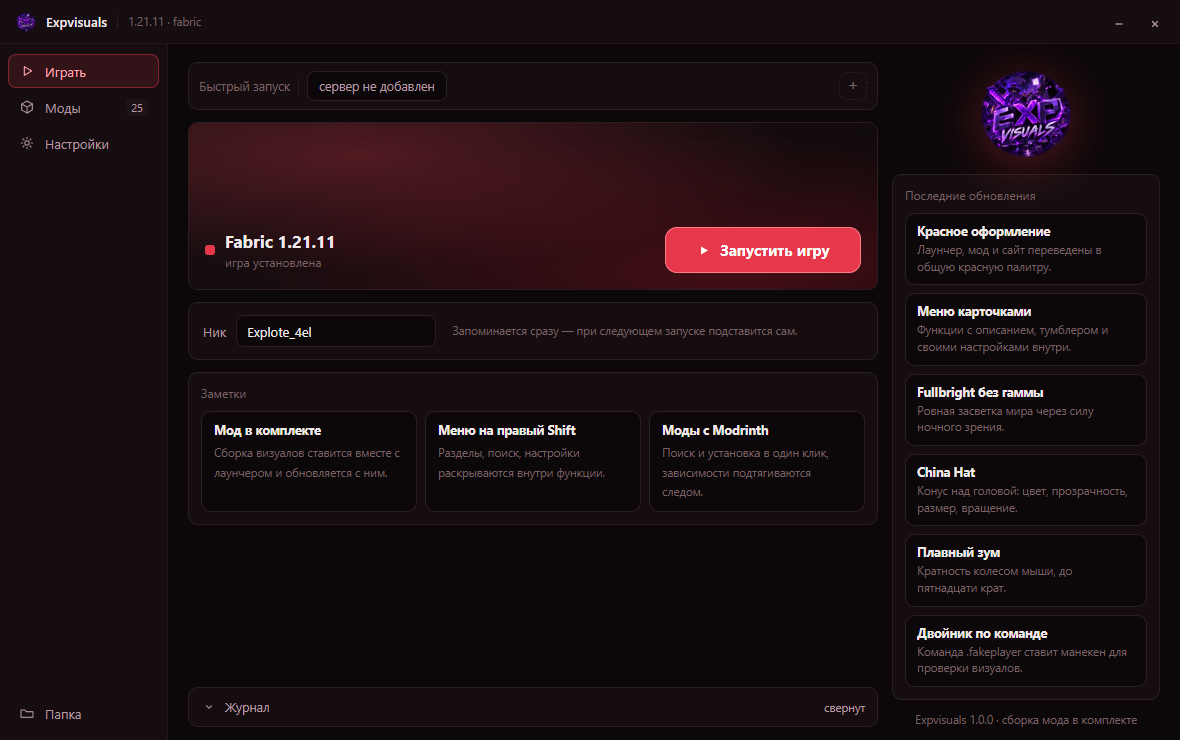The image size is (1180, 740).
Task: Click the '1.21.11 · fabric' version text
Action: (x=165, y=22)
